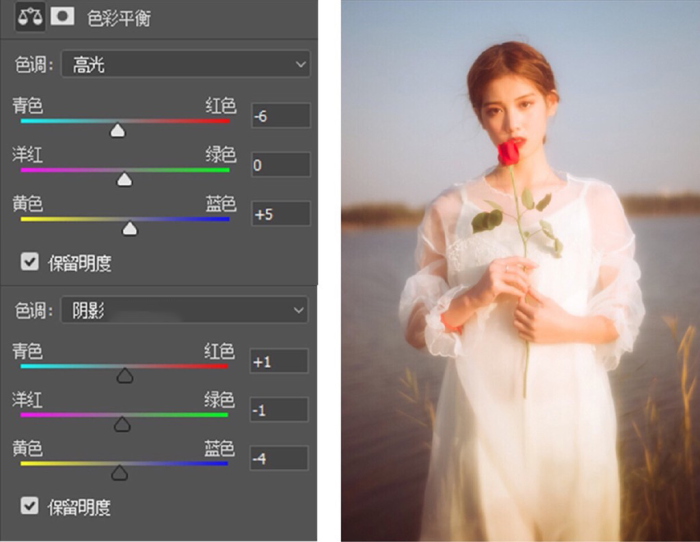
Task: Click the highlights yellow-blue field showing +5
Action: (281, 214)
